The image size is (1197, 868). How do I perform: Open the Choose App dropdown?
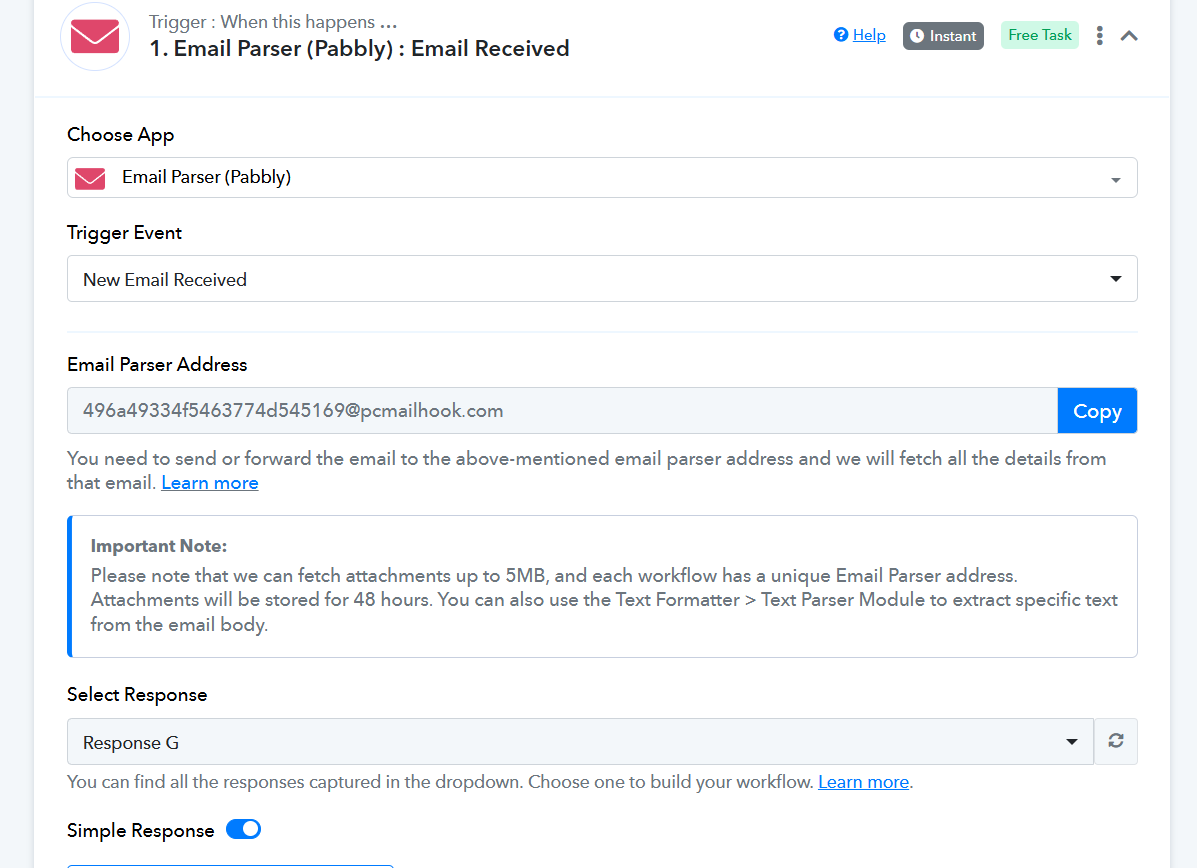coord(602,178)
